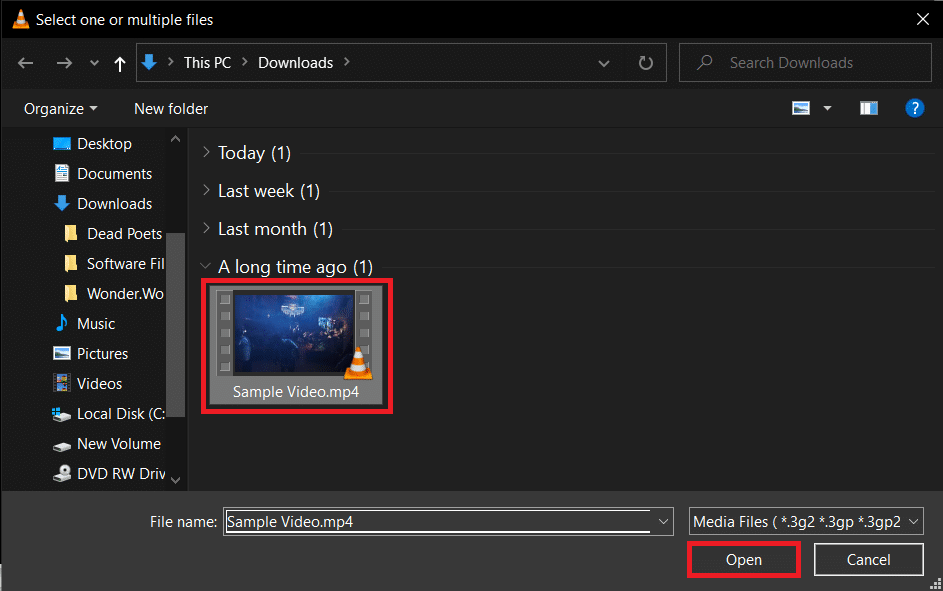Click the Cancel button
The image size is (943, 591).
(868, 559)
